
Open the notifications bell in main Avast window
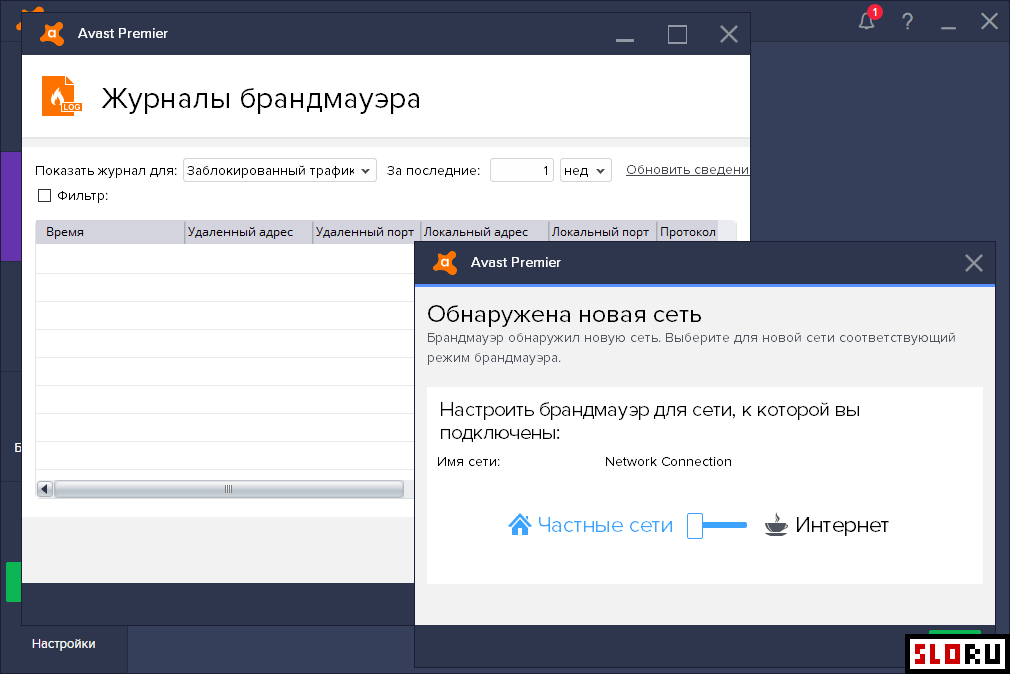pos(868,21)
